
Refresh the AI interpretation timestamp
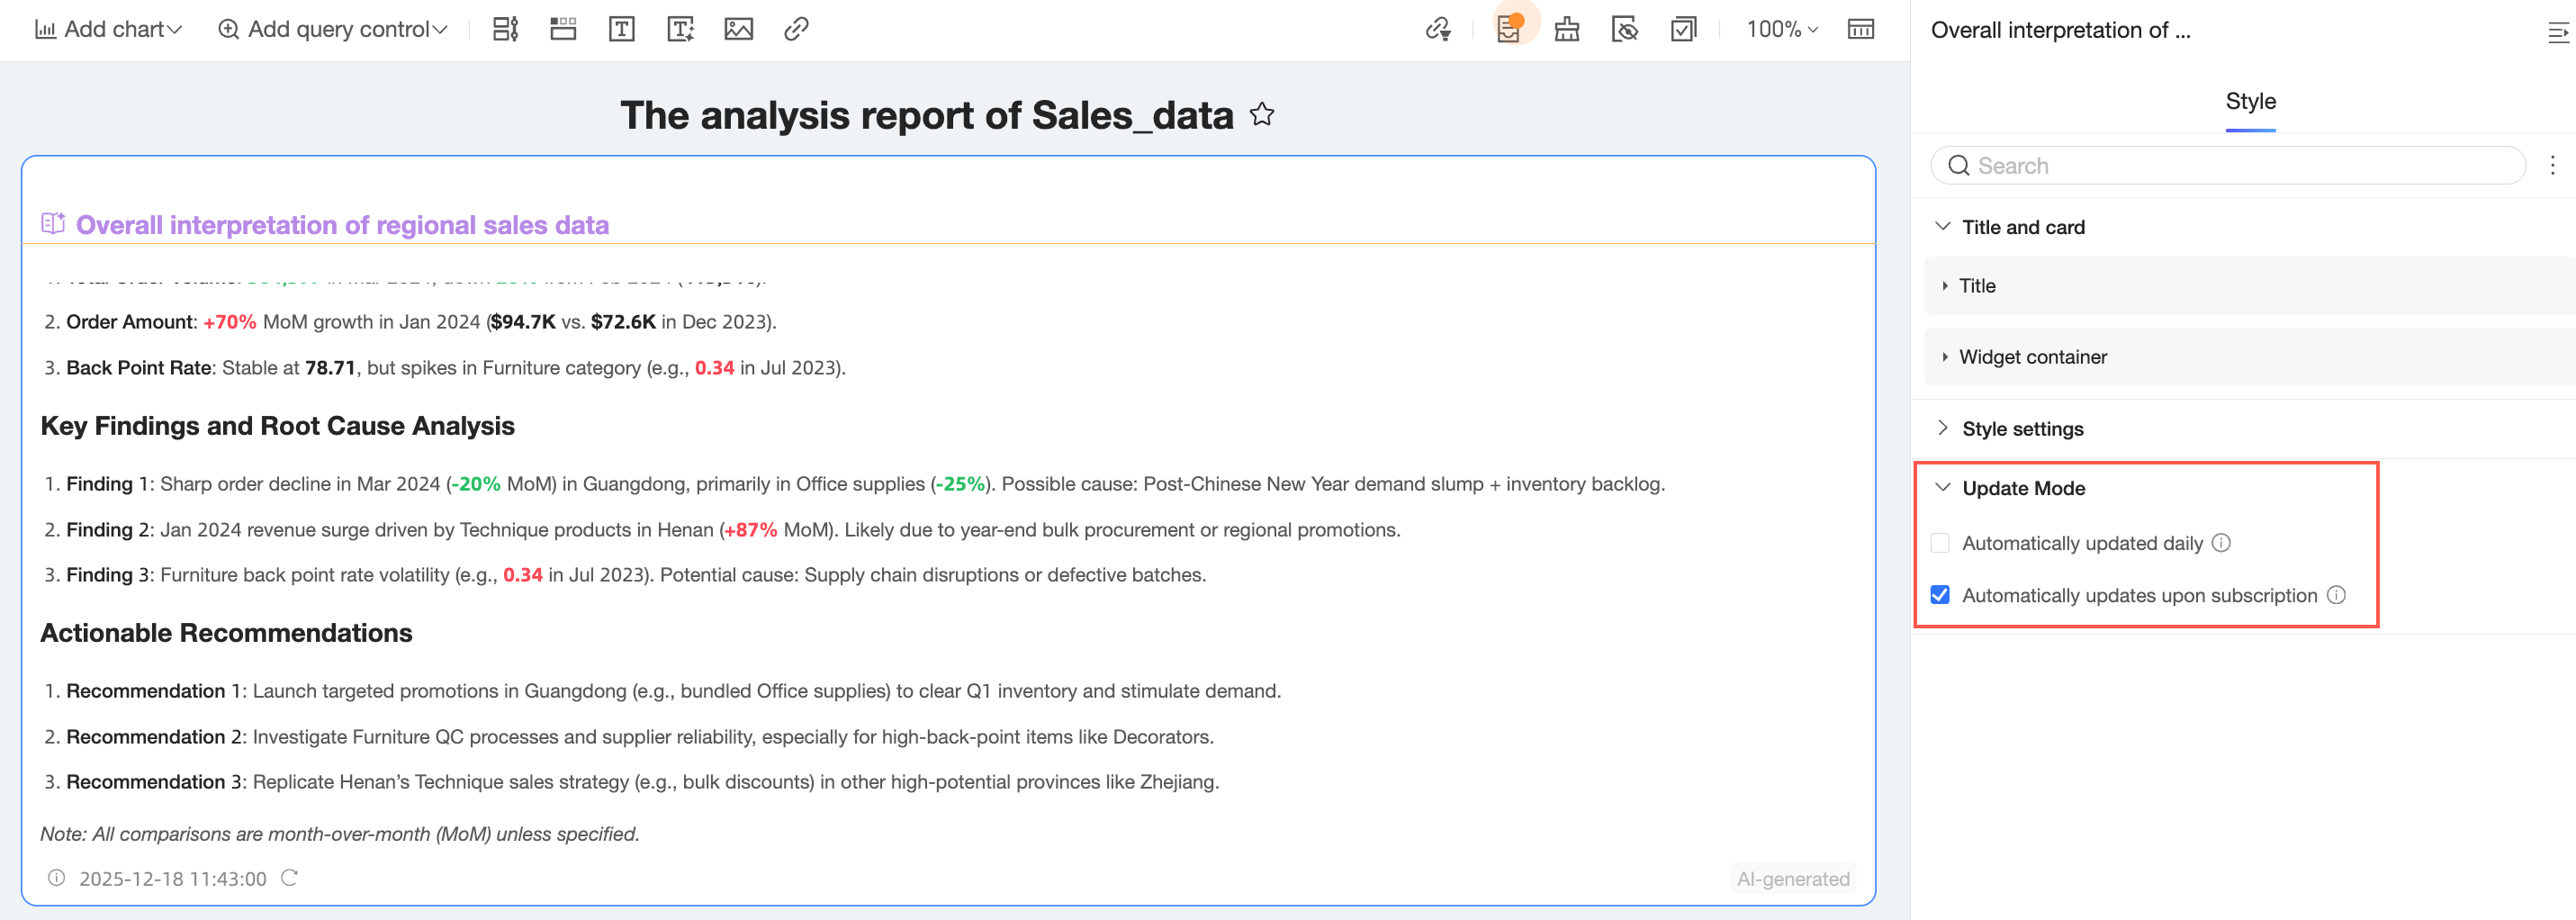click(289, 878)
